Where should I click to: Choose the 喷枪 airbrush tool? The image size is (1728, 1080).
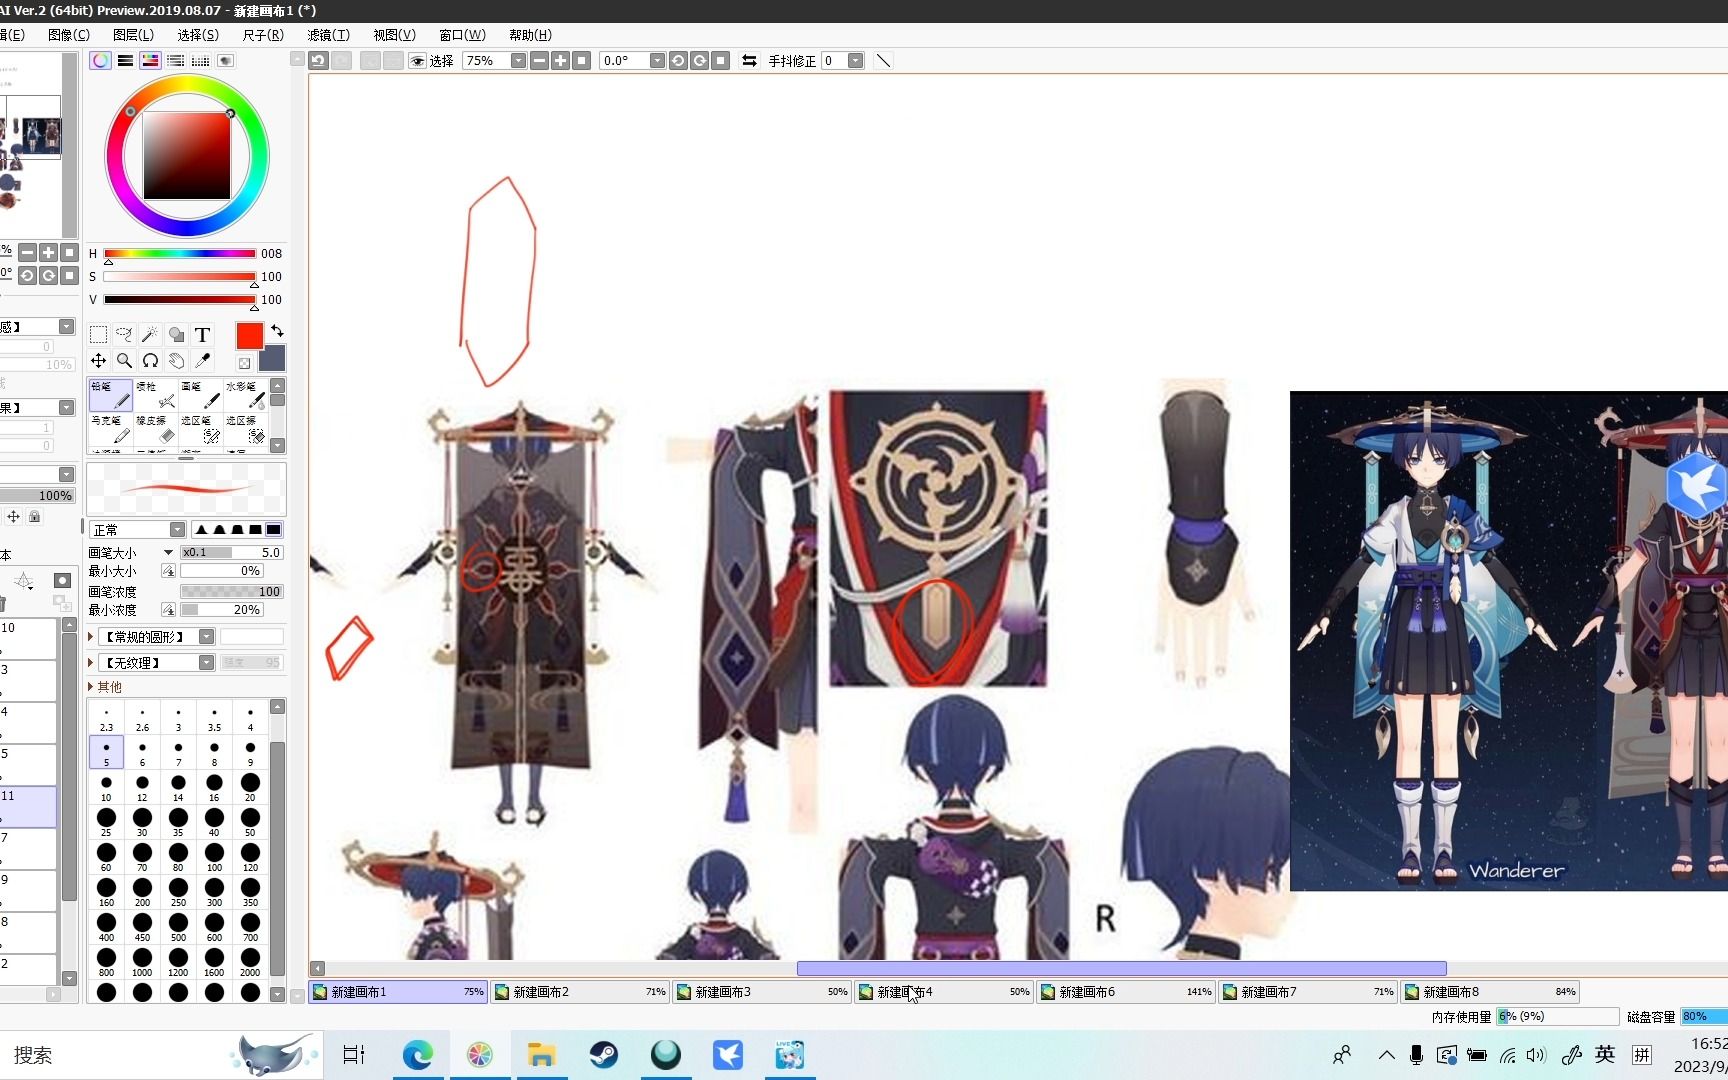point(156,396)
